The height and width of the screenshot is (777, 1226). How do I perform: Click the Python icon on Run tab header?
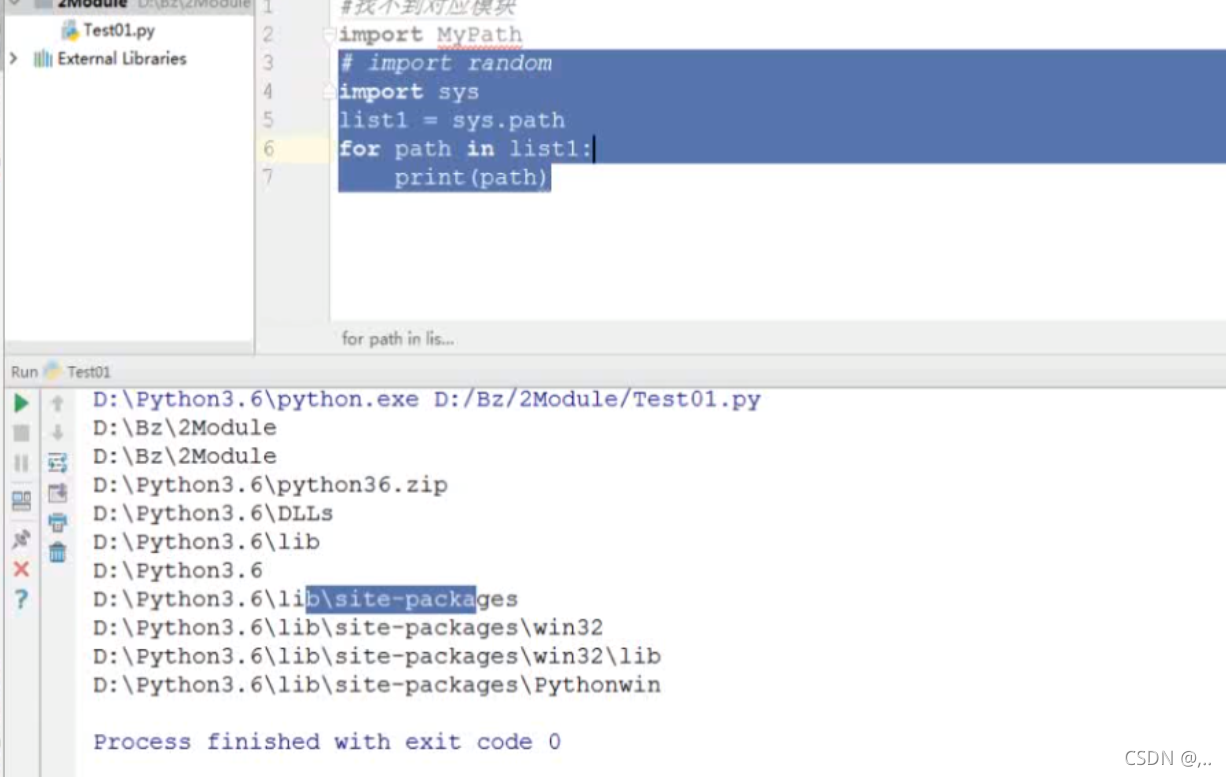(x=53, y=371)
